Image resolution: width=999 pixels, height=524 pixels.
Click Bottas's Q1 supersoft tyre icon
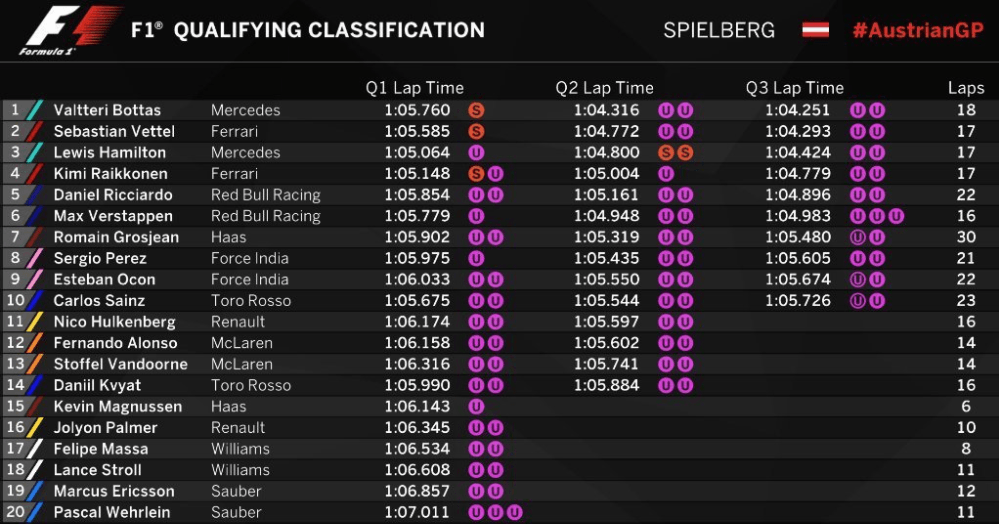click(x=476, y=110)
